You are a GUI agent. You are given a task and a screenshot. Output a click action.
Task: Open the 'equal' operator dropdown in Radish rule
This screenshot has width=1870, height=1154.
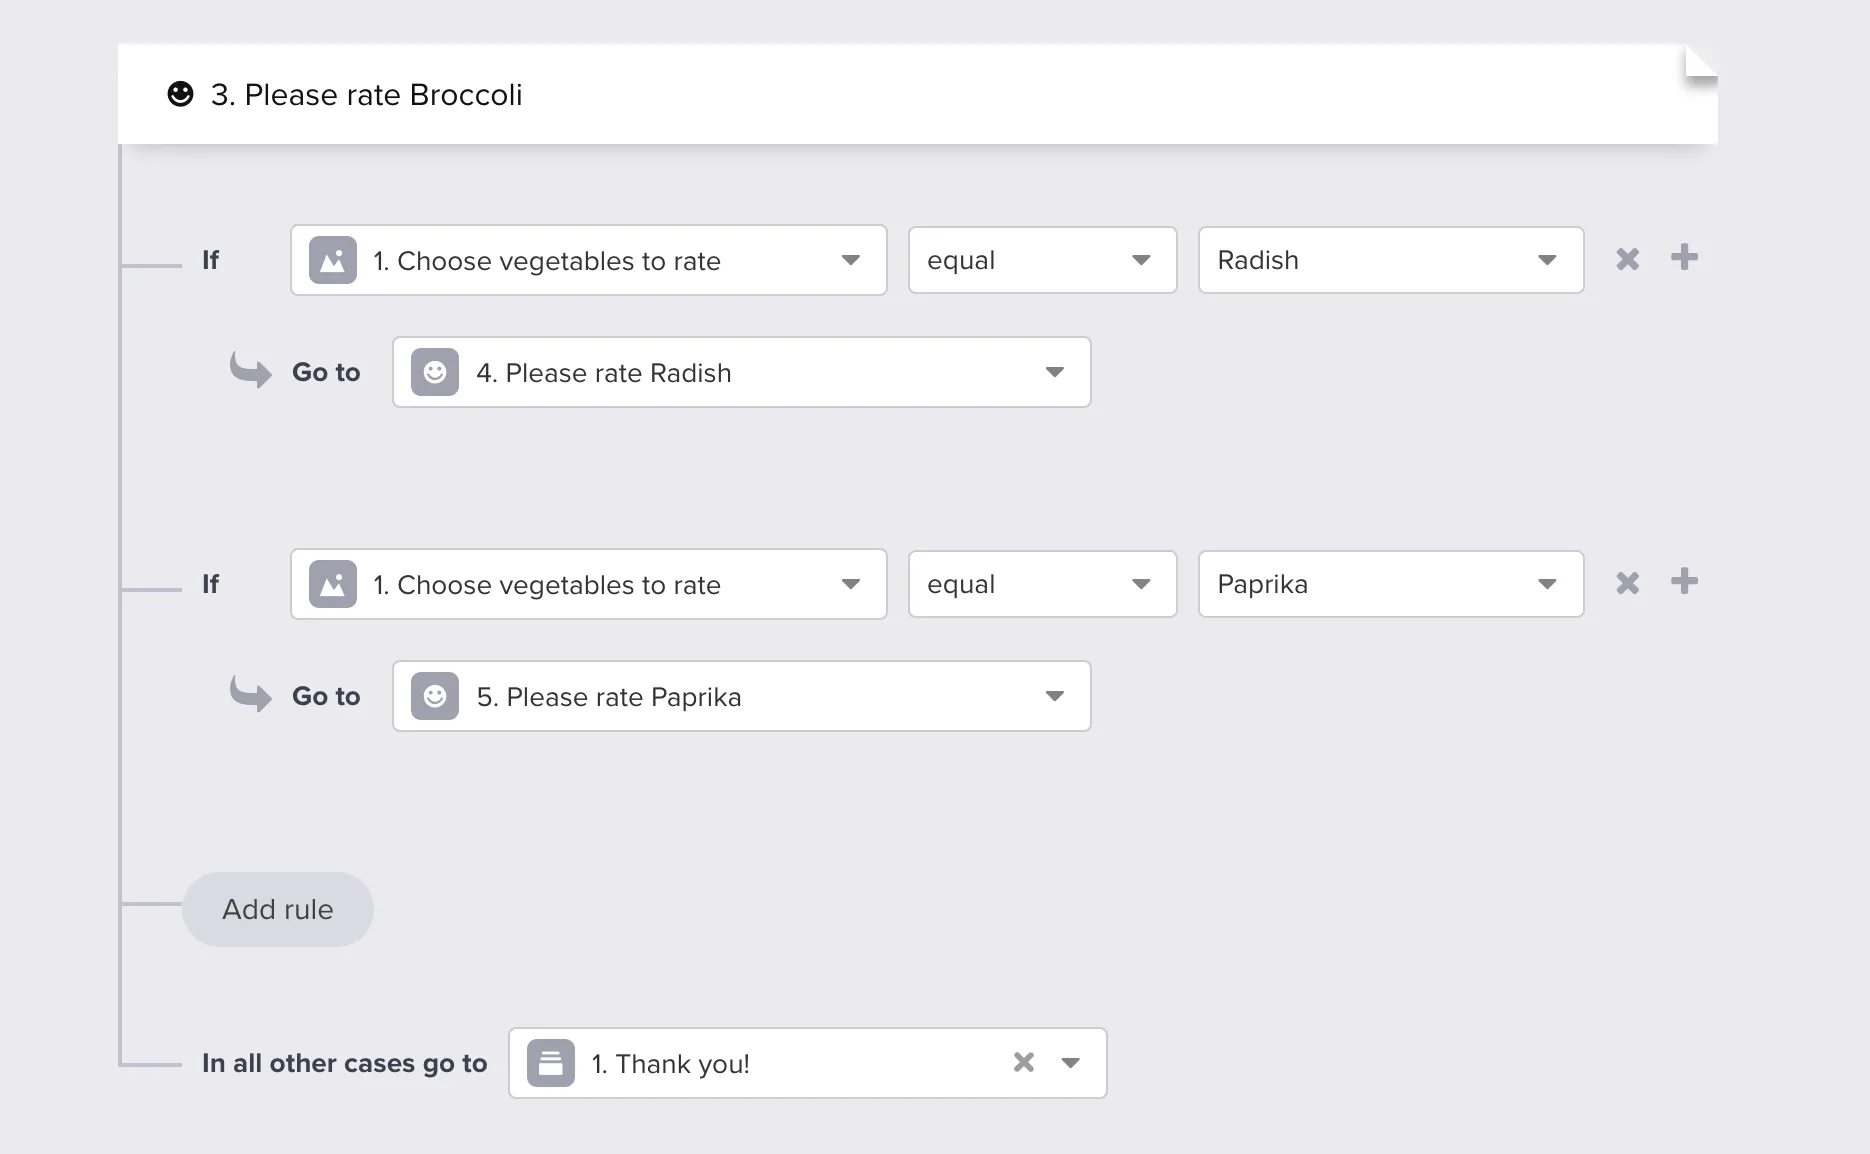[1140, 261]
